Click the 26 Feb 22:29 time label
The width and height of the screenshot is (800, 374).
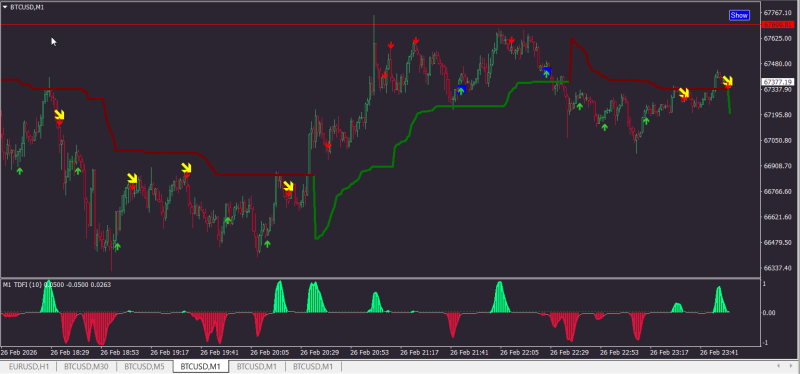coord(570,352)
